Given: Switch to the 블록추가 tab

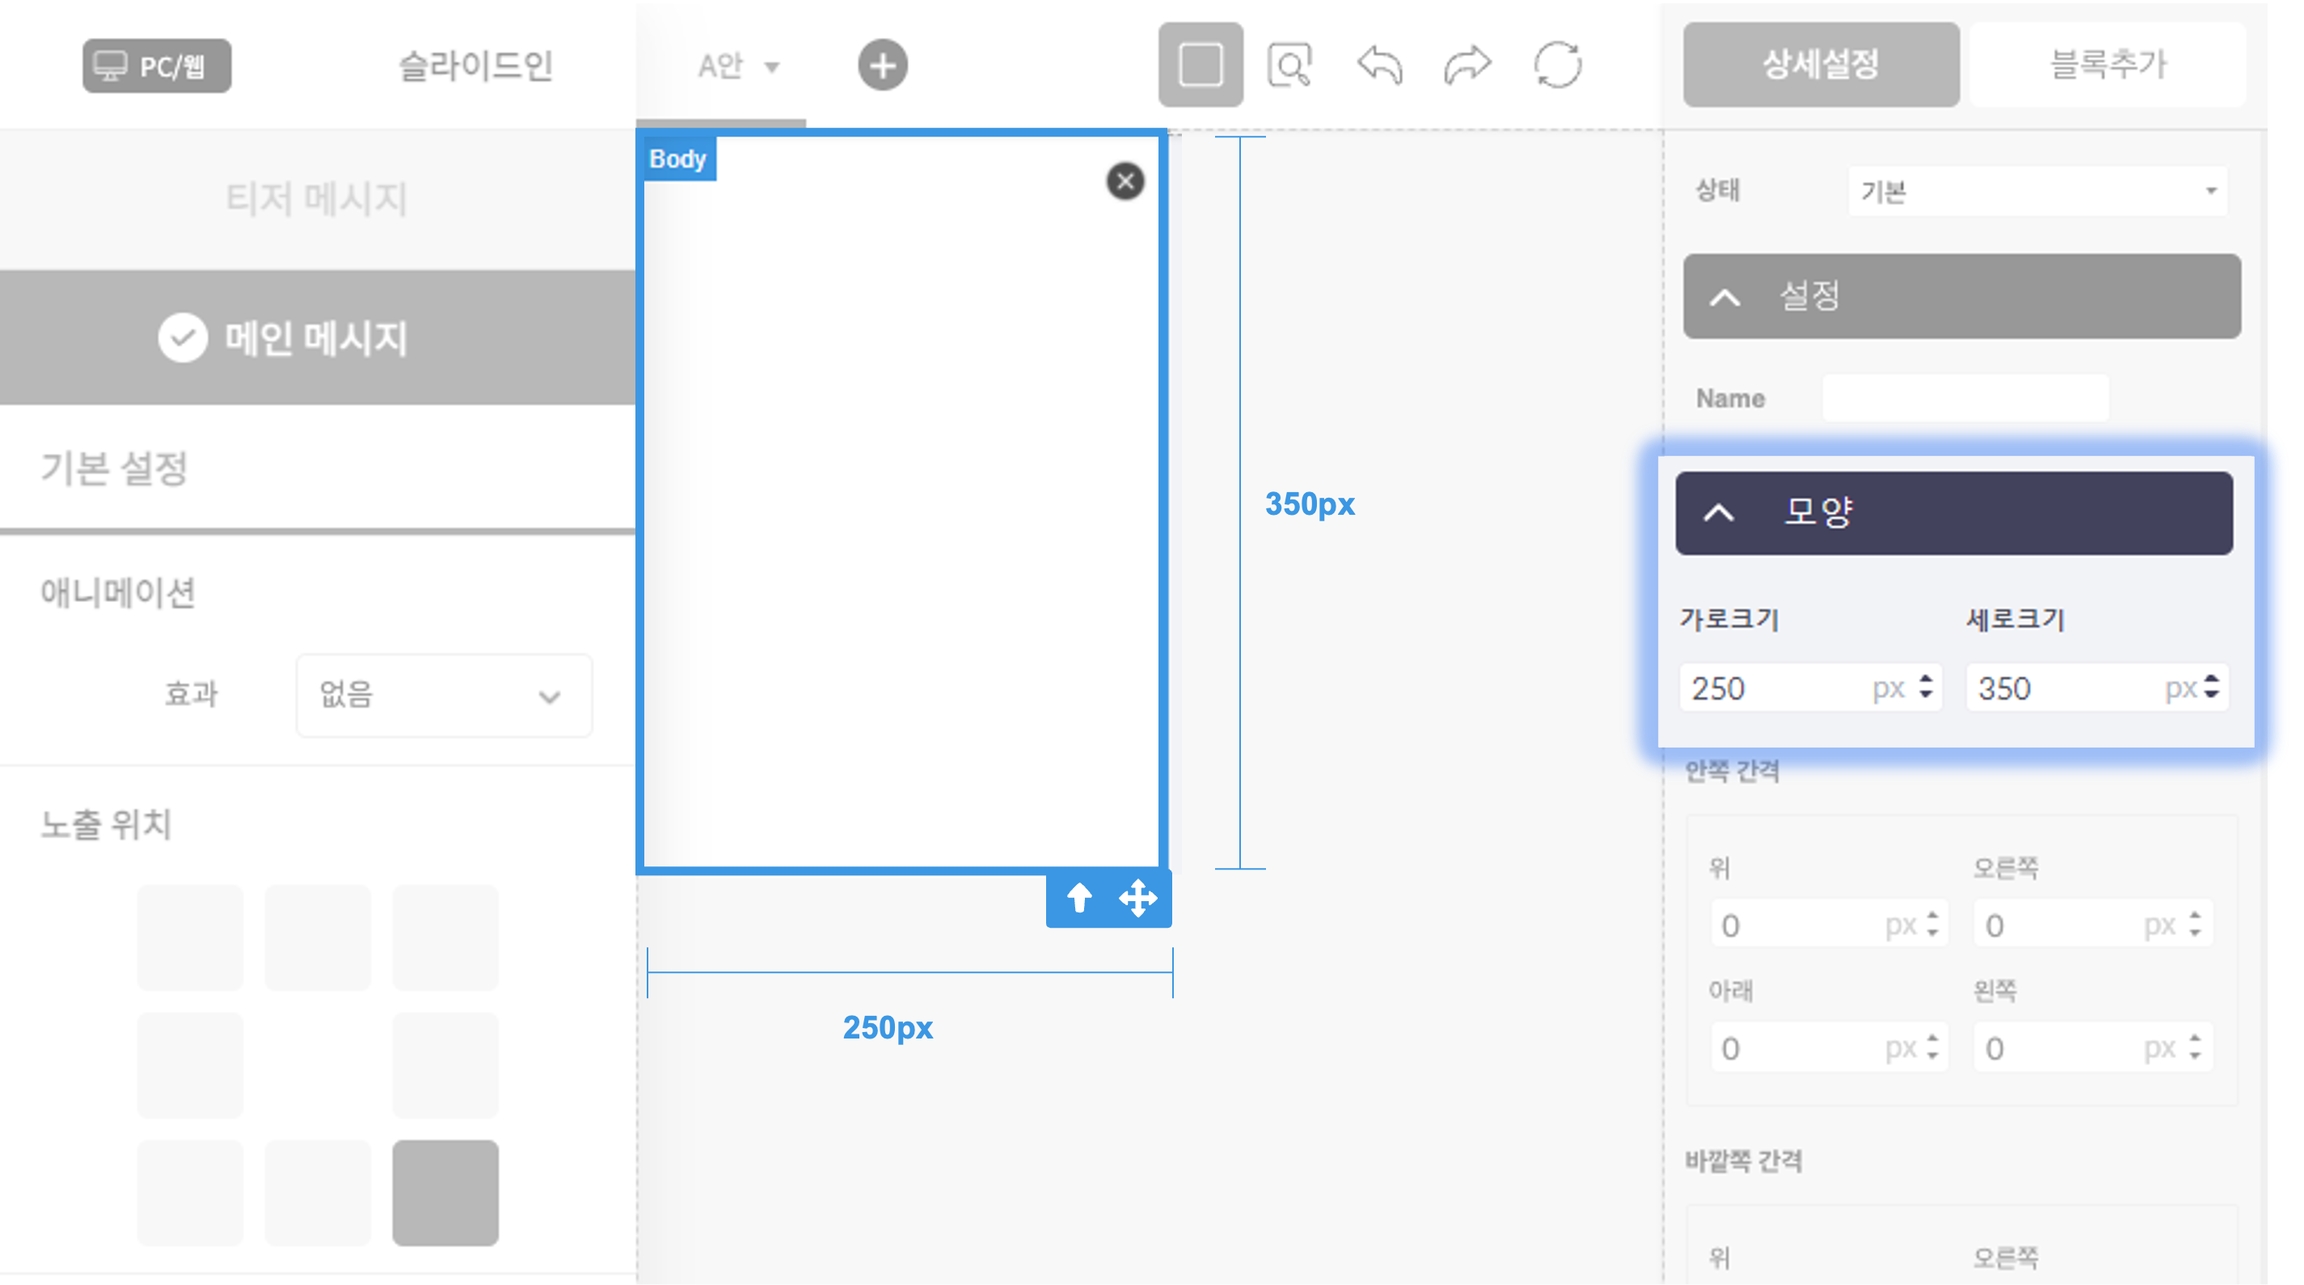Looking at the screenshot, I should (x=2108, y=65).
